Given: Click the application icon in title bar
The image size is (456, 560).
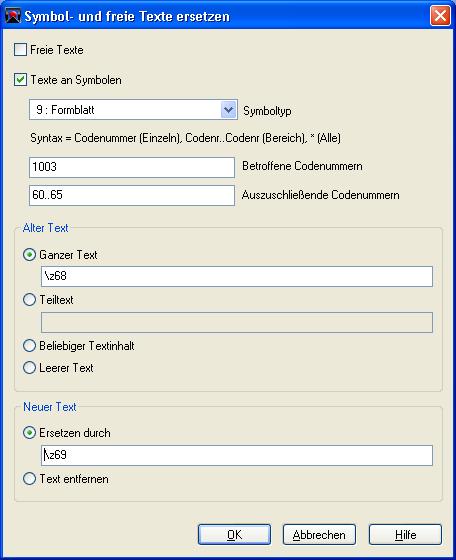Looking at the screenshot, I should tap(13, 16).
